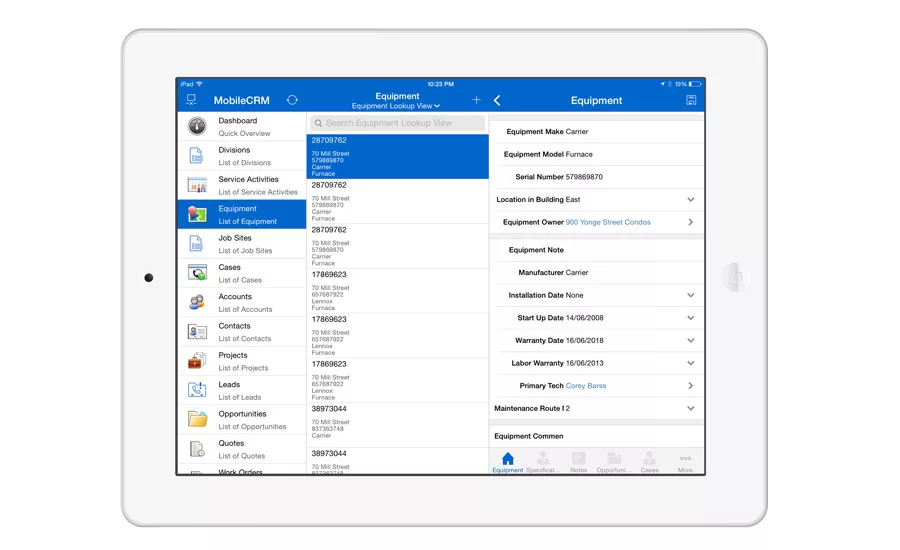
Task: Switch to the Specifications tab
Action: point(542,462)
